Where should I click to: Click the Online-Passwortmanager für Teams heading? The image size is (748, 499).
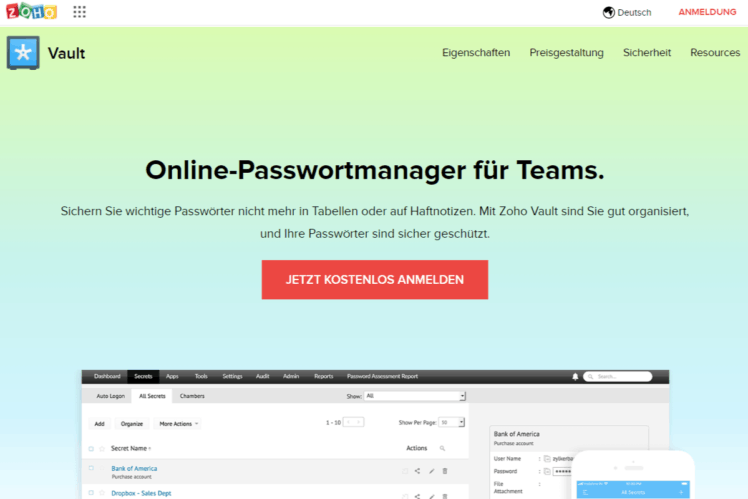pyautogui.click(x=374, y=170)
